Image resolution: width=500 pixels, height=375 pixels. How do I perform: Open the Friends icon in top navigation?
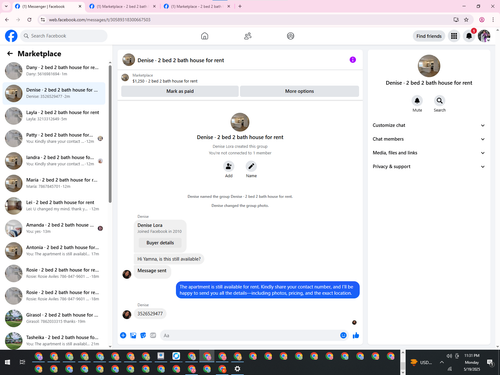(x=248, y=36)
